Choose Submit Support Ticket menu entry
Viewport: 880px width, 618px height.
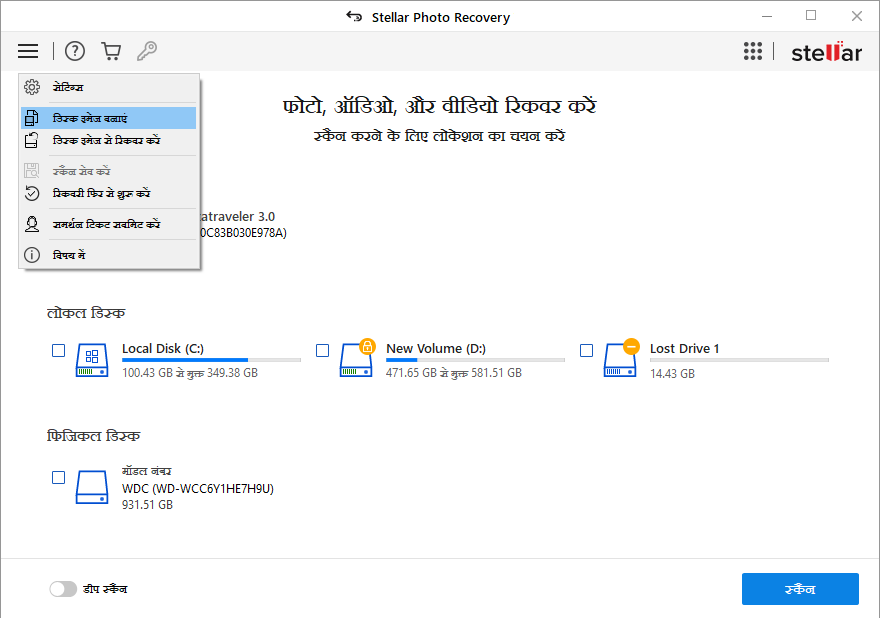point(108,225)
